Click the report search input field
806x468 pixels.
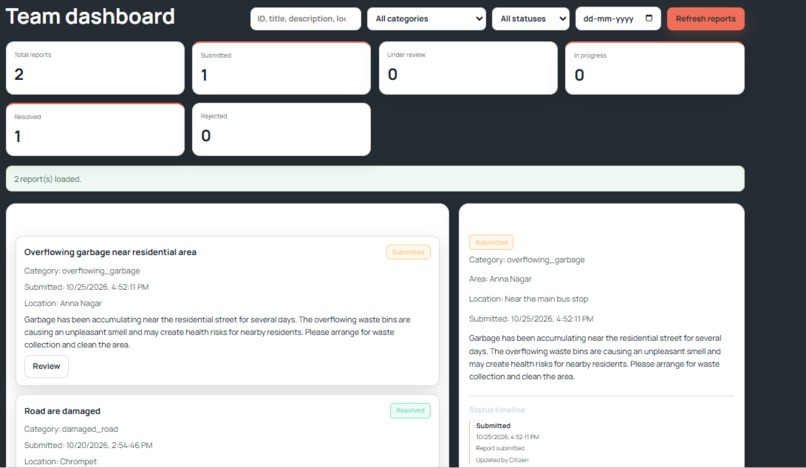[305, 19]
